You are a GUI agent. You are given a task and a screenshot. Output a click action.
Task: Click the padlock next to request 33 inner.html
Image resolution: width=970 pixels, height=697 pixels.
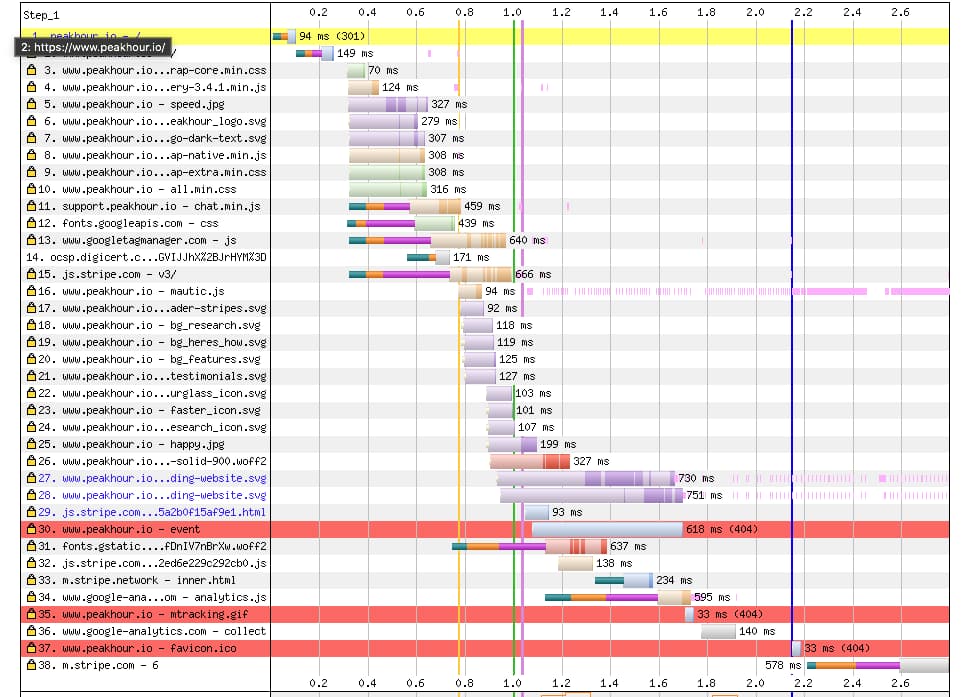(x=32, y=580)
